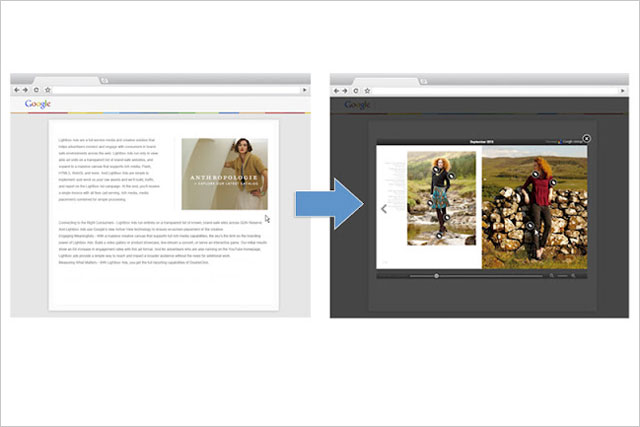Go forward using the right browser's forward arrow
This screenshot has width=640, height=427.
coord(345,91)
